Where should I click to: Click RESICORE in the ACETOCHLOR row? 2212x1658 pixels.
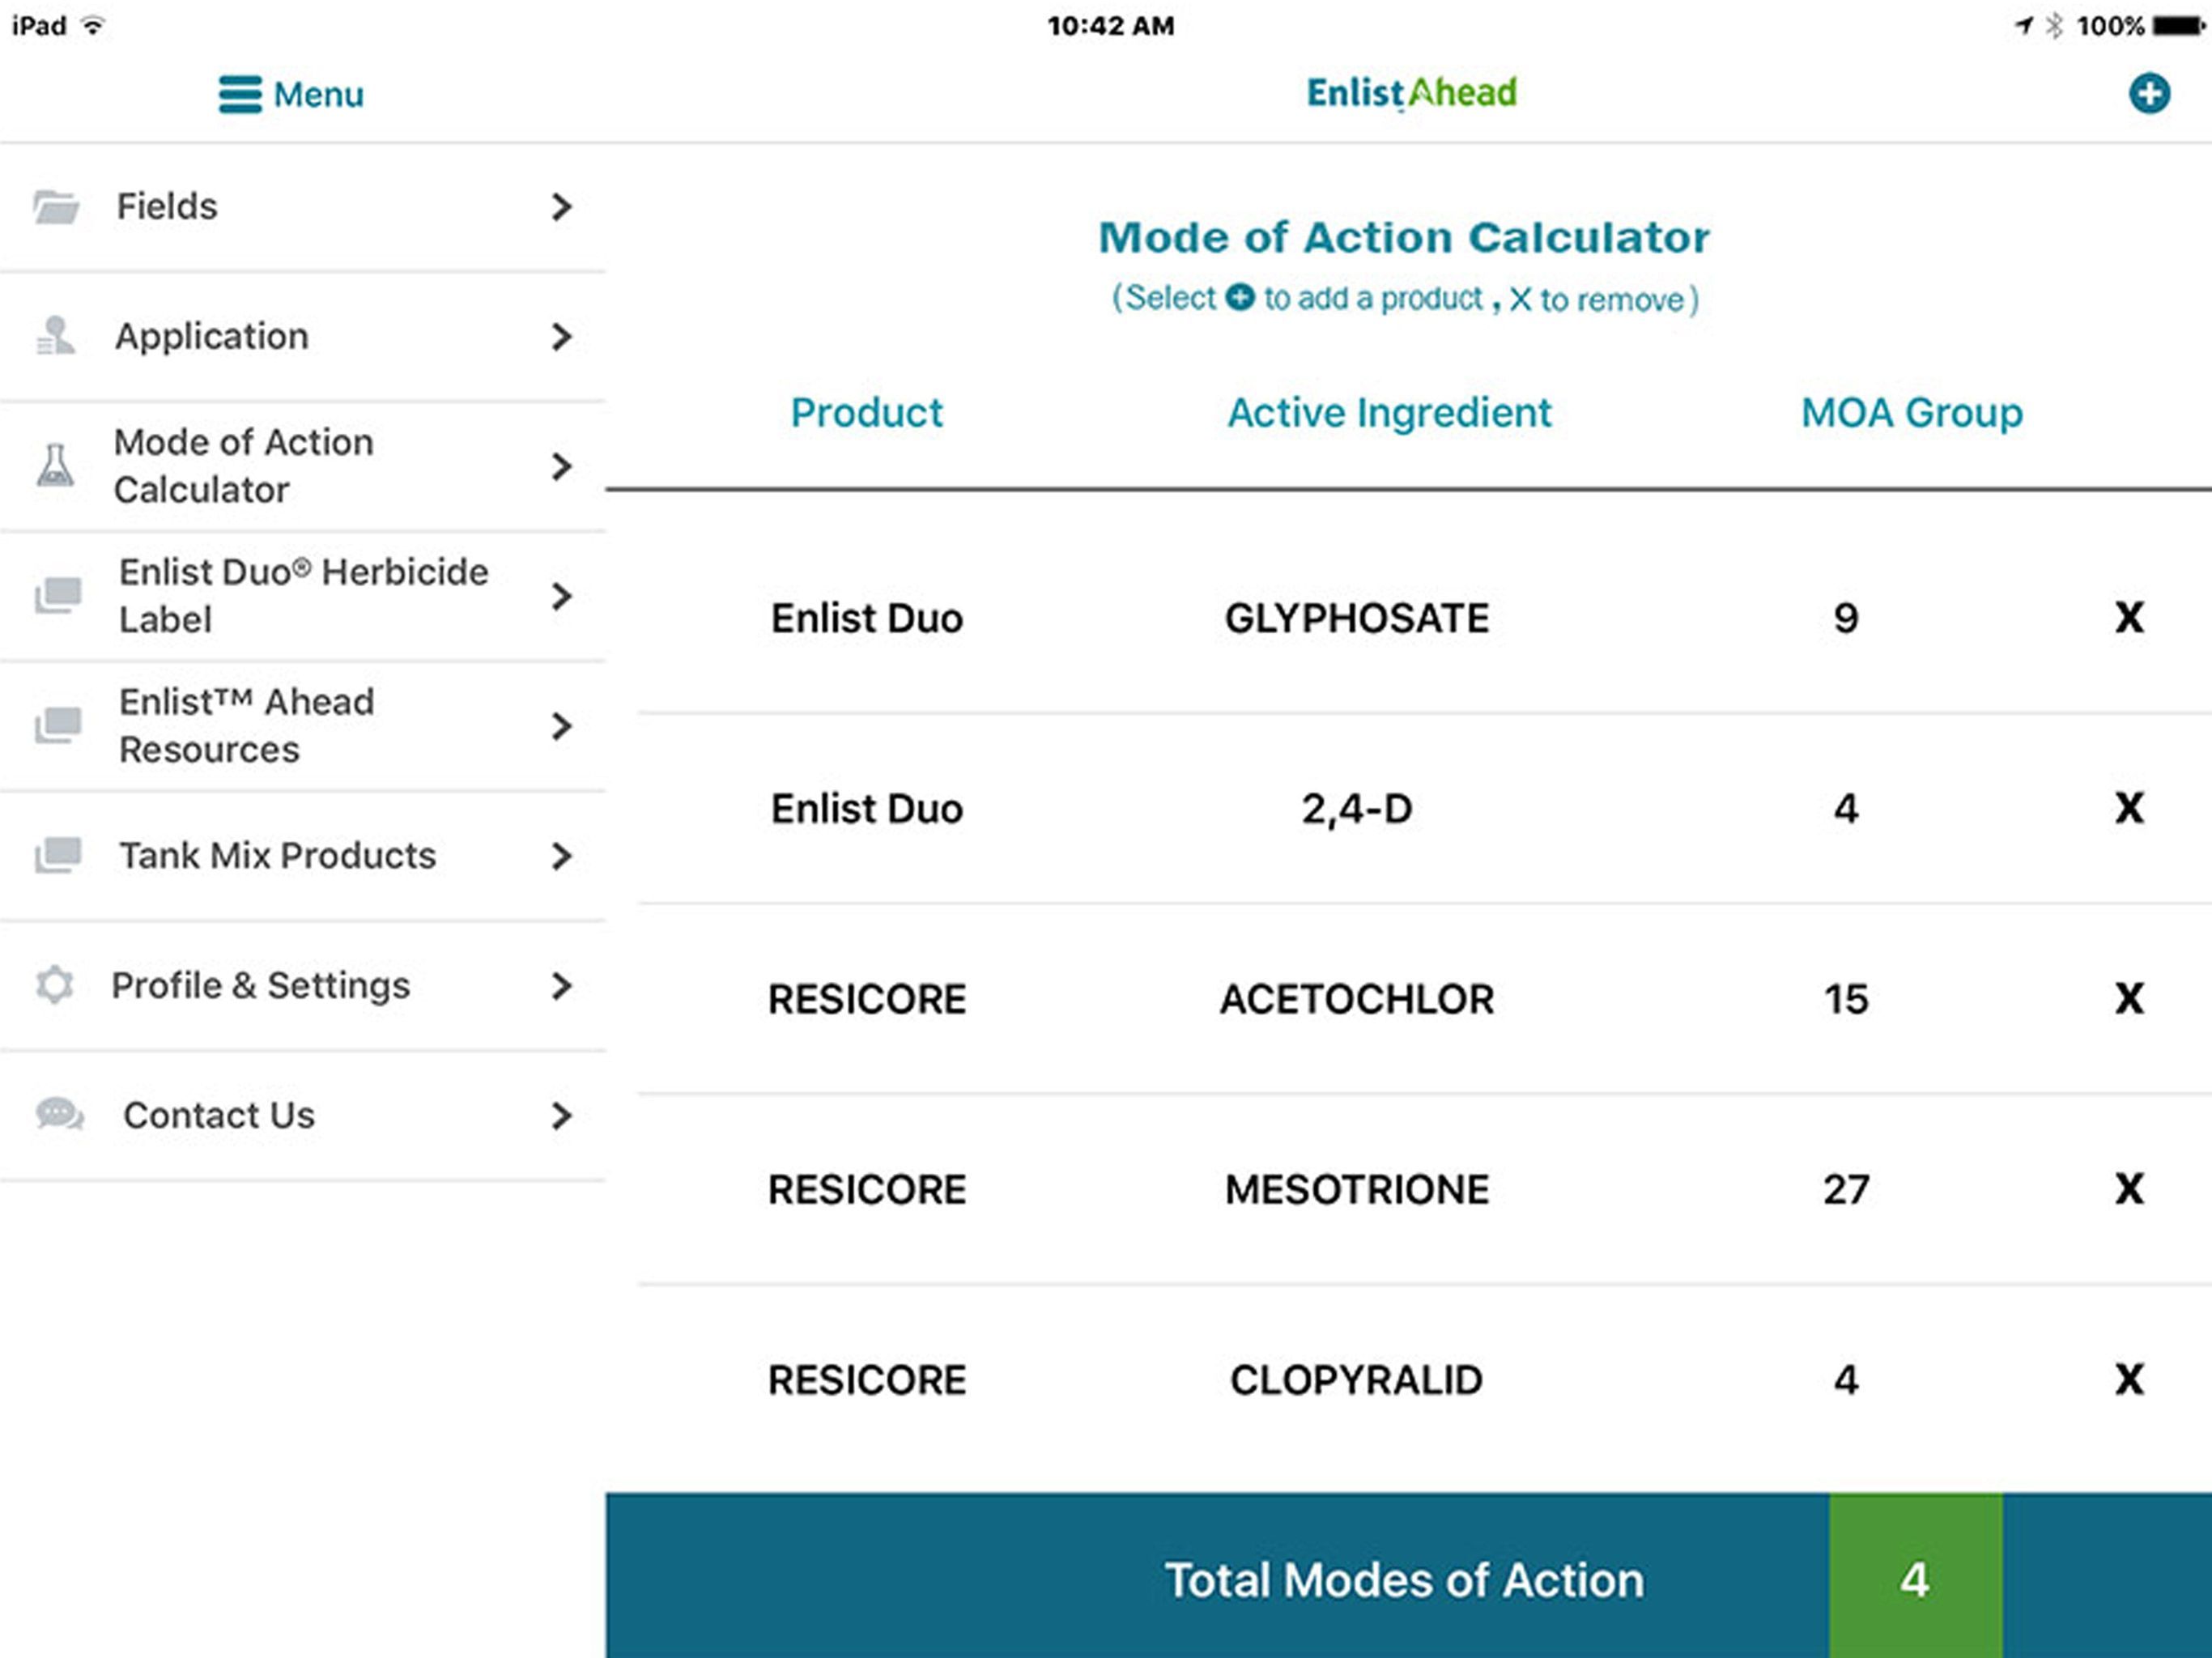[x=867, y=999]
